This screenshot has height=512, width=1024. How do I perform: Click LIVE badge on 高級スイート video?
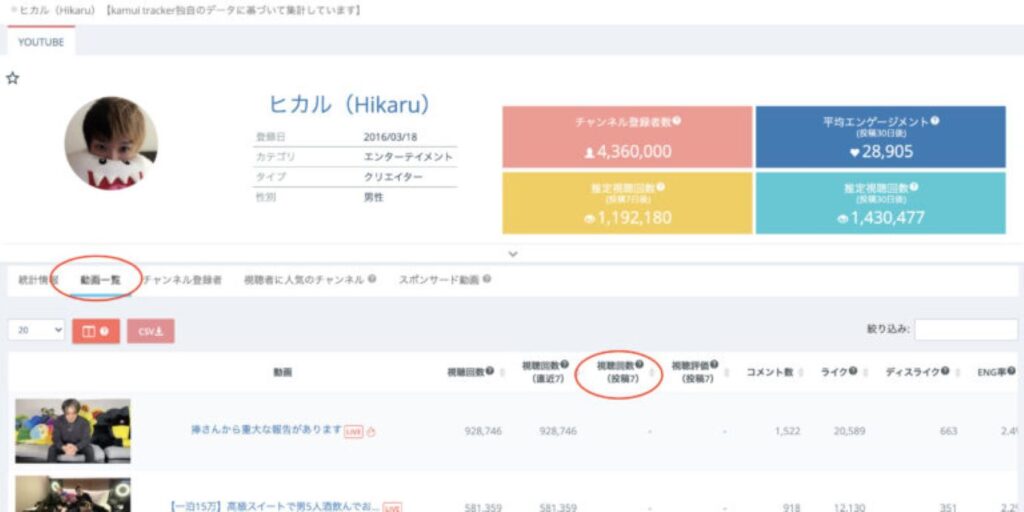[392, 507]
